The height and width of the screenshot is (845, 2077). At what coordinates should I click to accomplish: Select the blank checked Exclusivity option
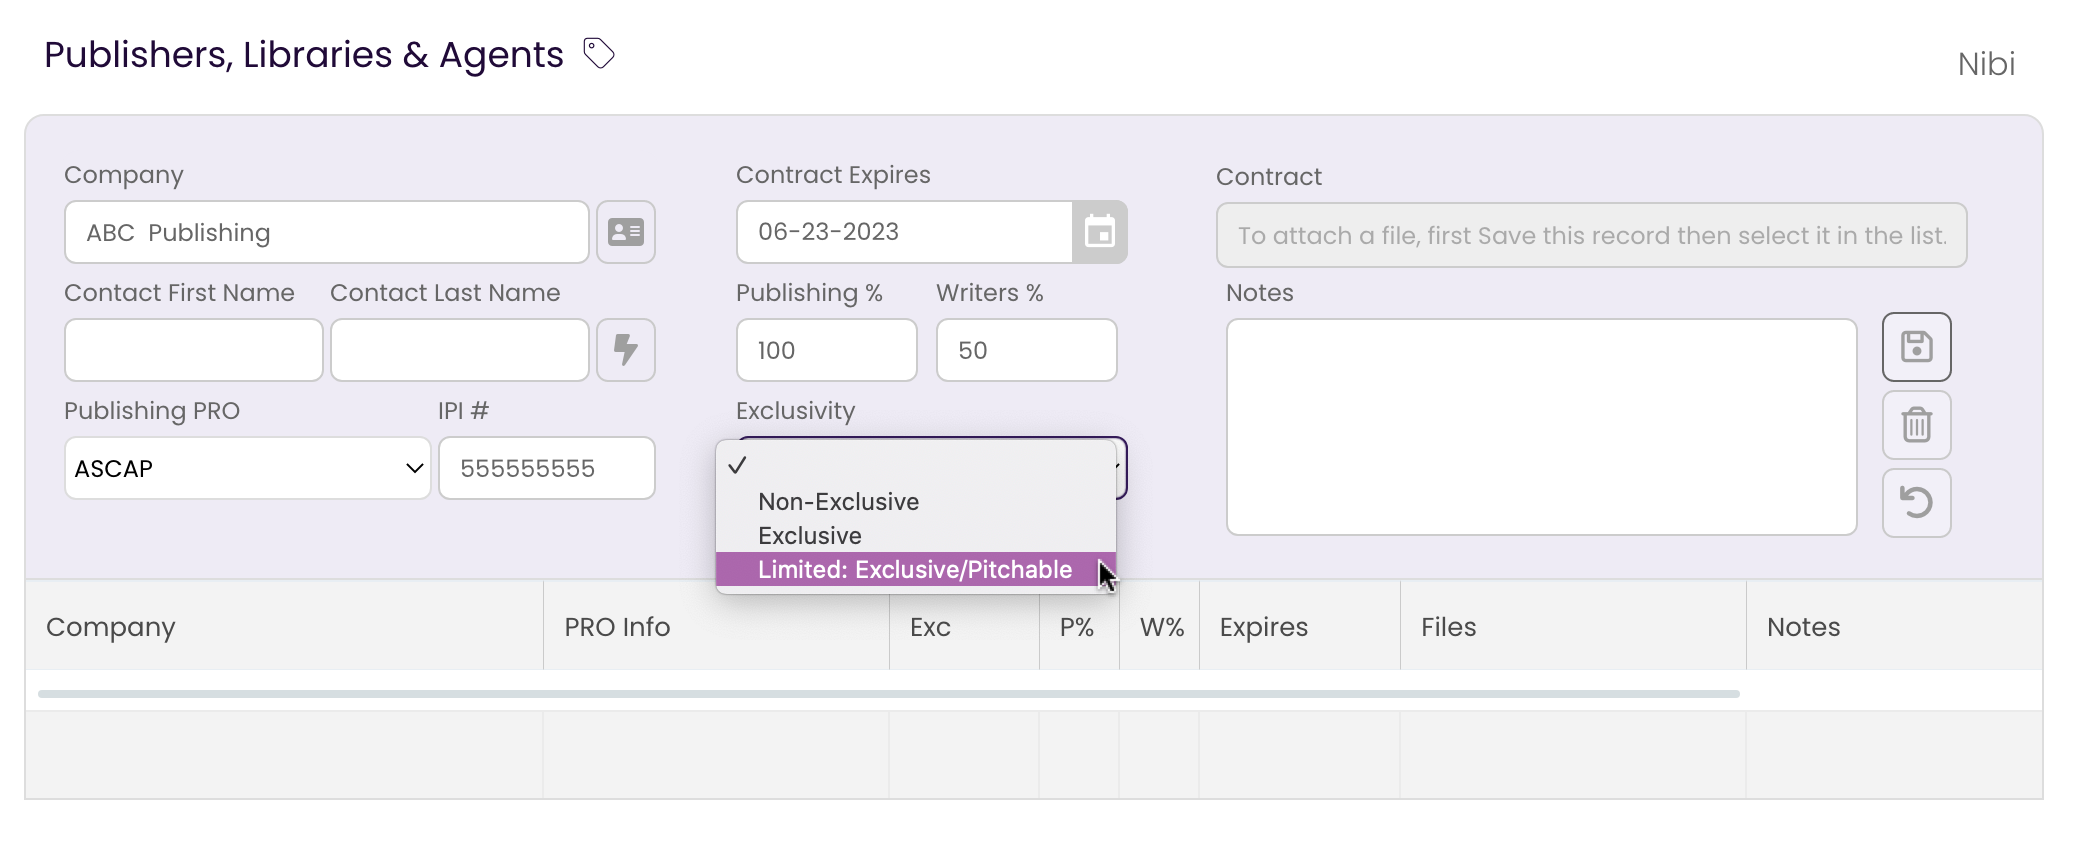click(915, 466)
